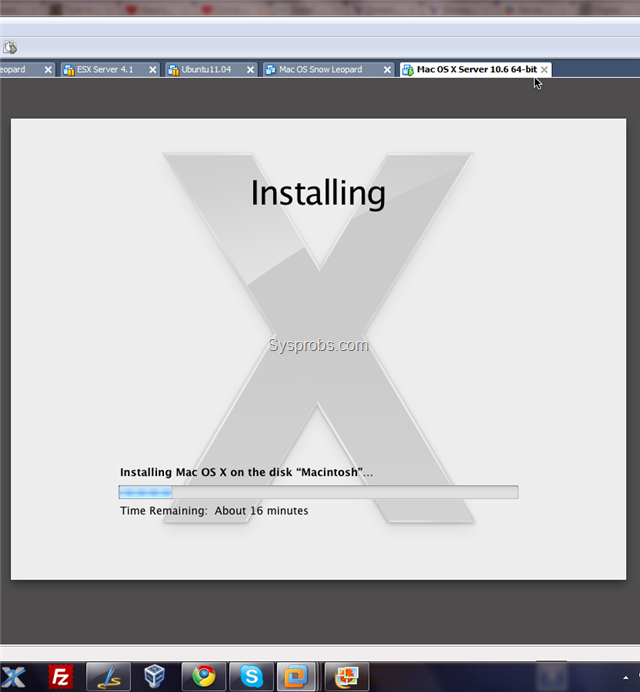Open Skype from the taskbar

tap(251, 677)
